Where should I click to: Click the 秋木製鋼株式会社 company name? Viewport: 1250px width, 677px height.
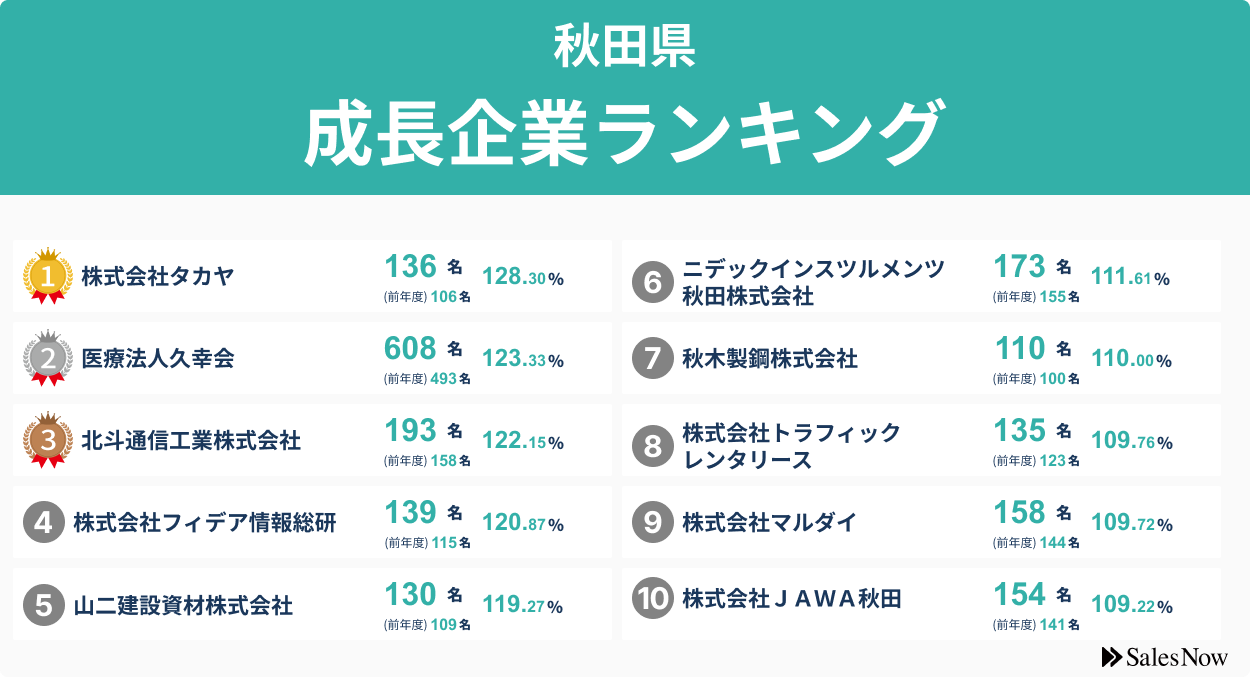(x=770, y=358)
